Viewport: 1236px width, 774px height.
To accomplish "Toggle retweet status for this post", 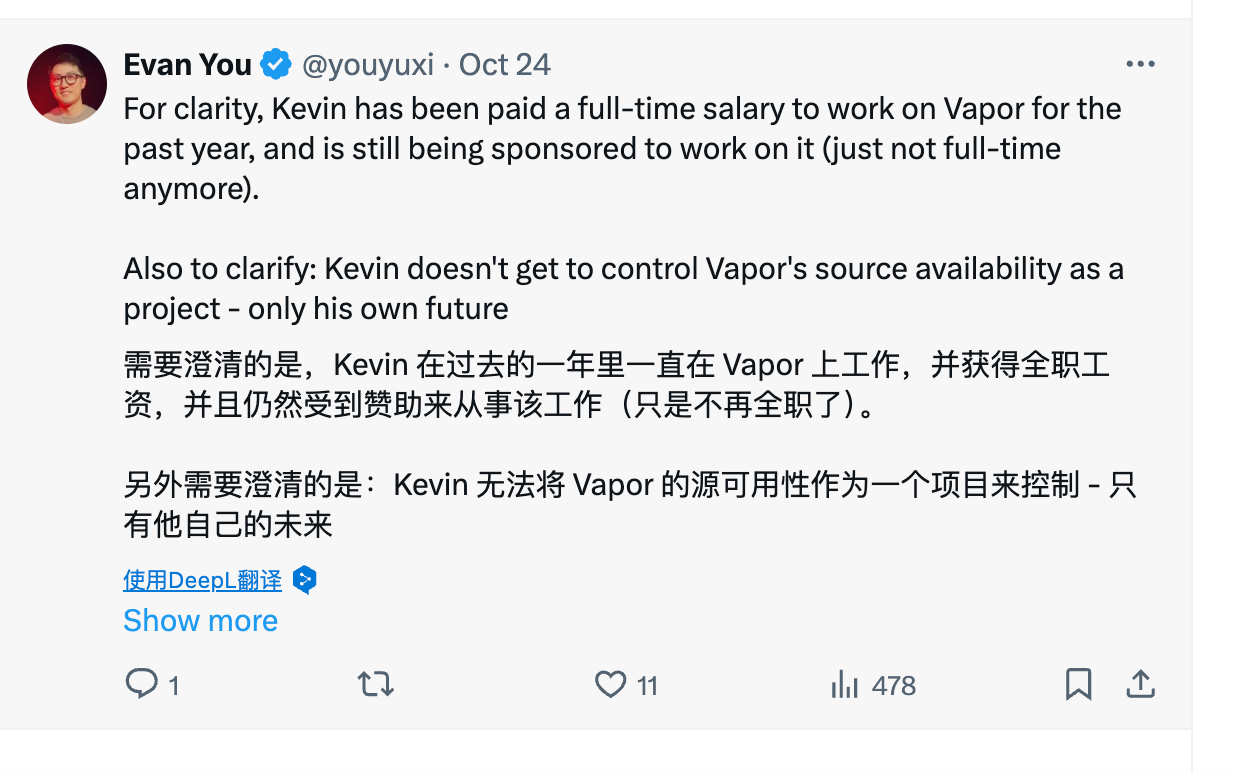I will [x=375, y=684].
